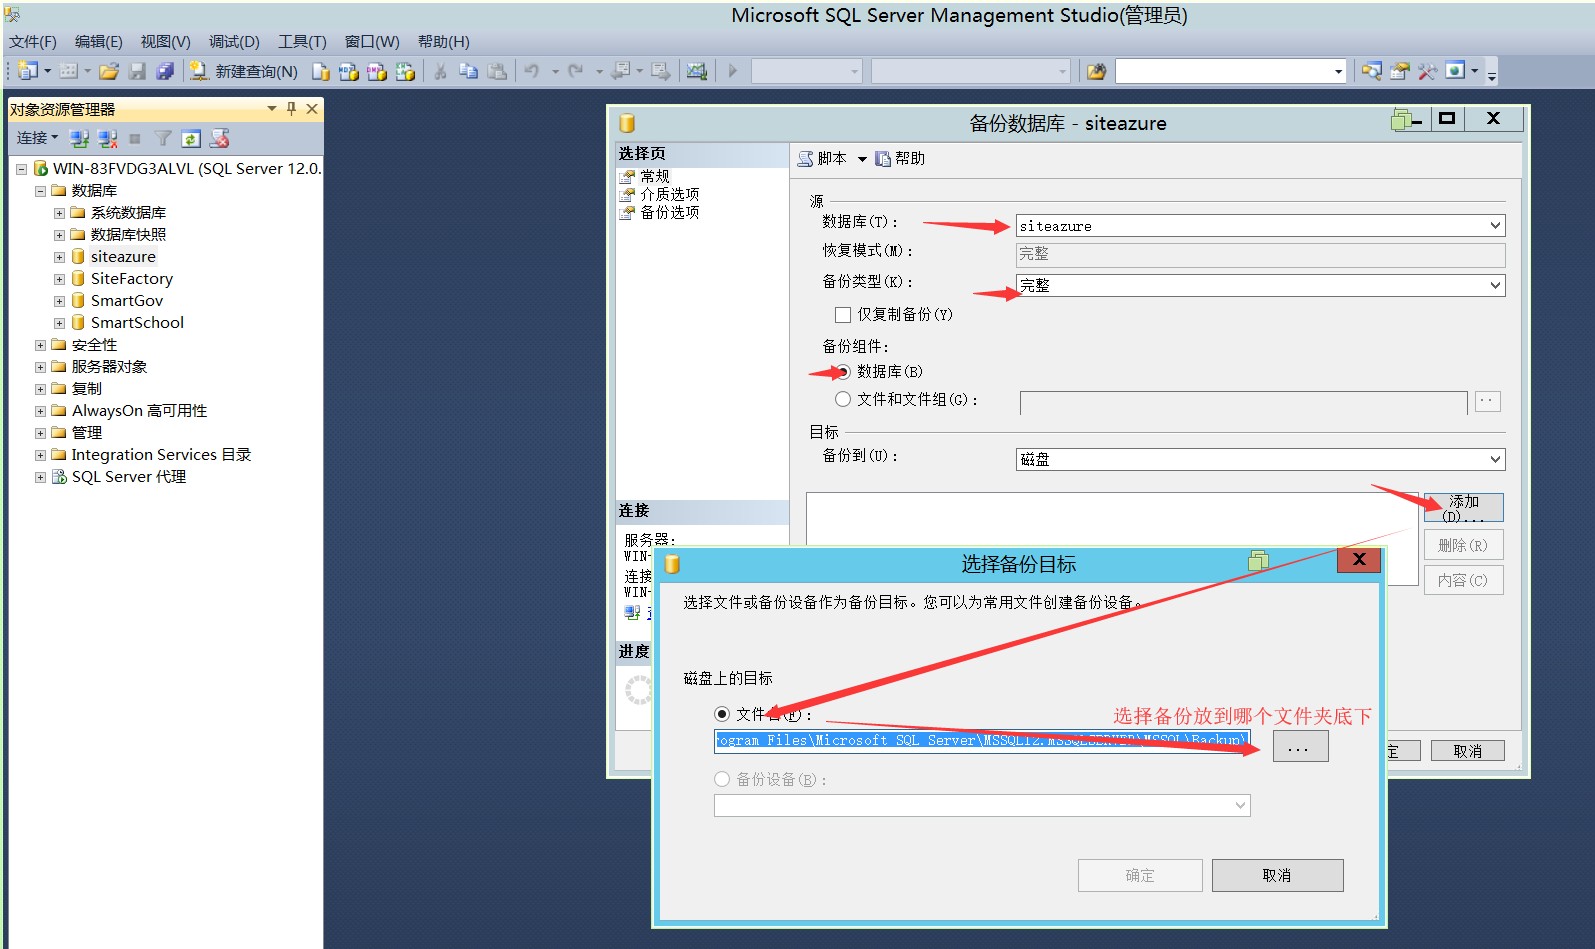Open the 脚本 dropdown arrow

(862, 159)
